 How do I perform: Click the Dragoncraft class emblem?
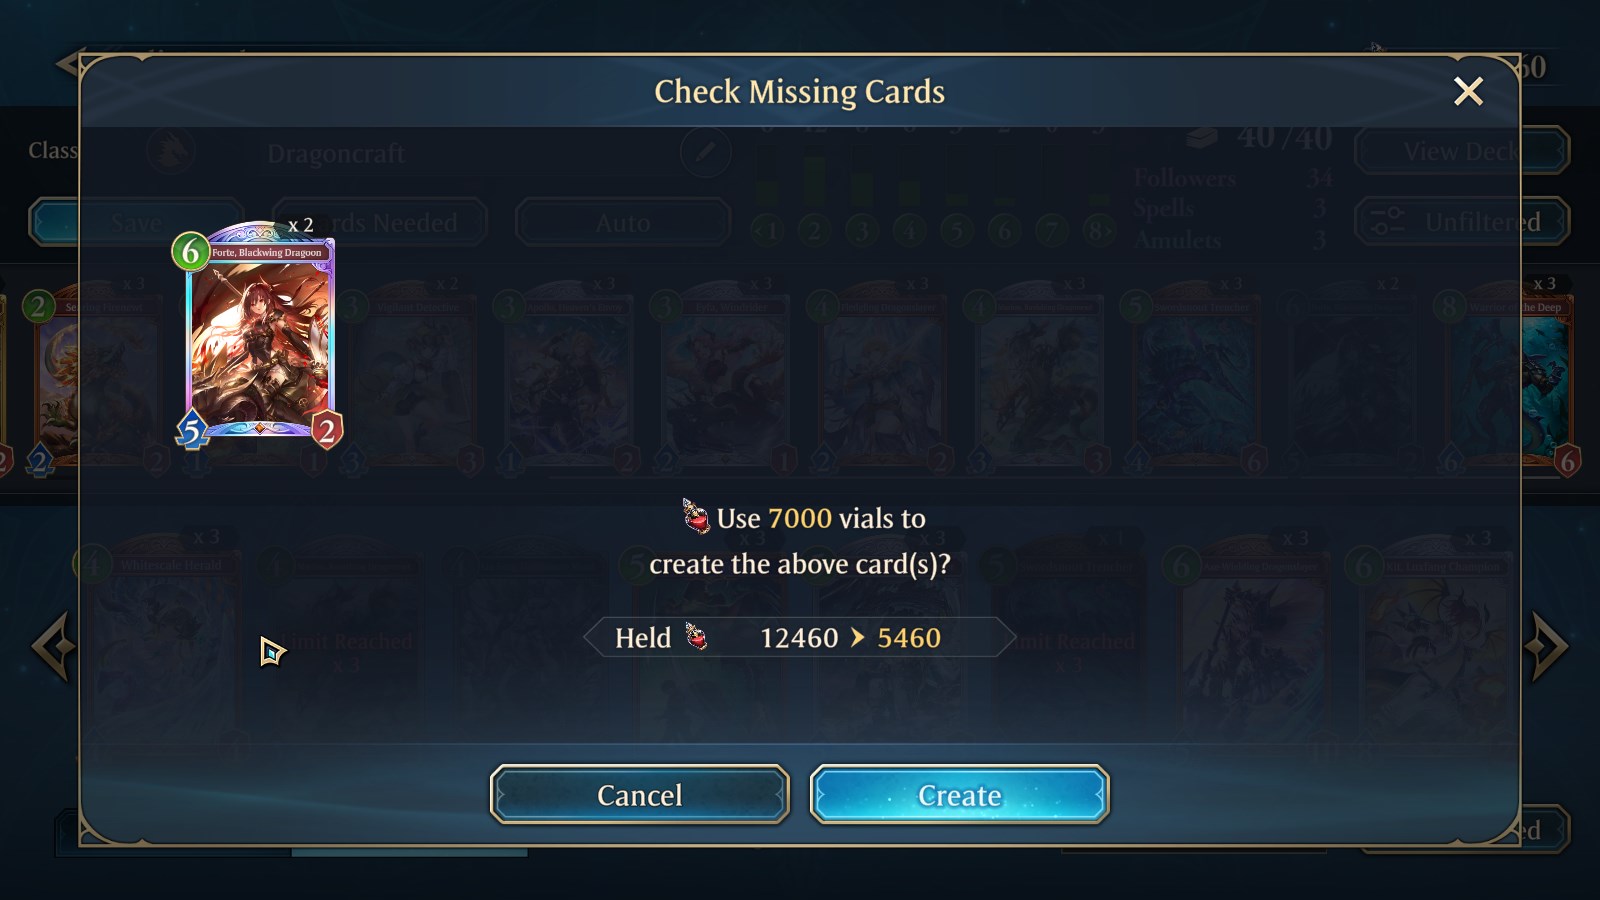171,152
